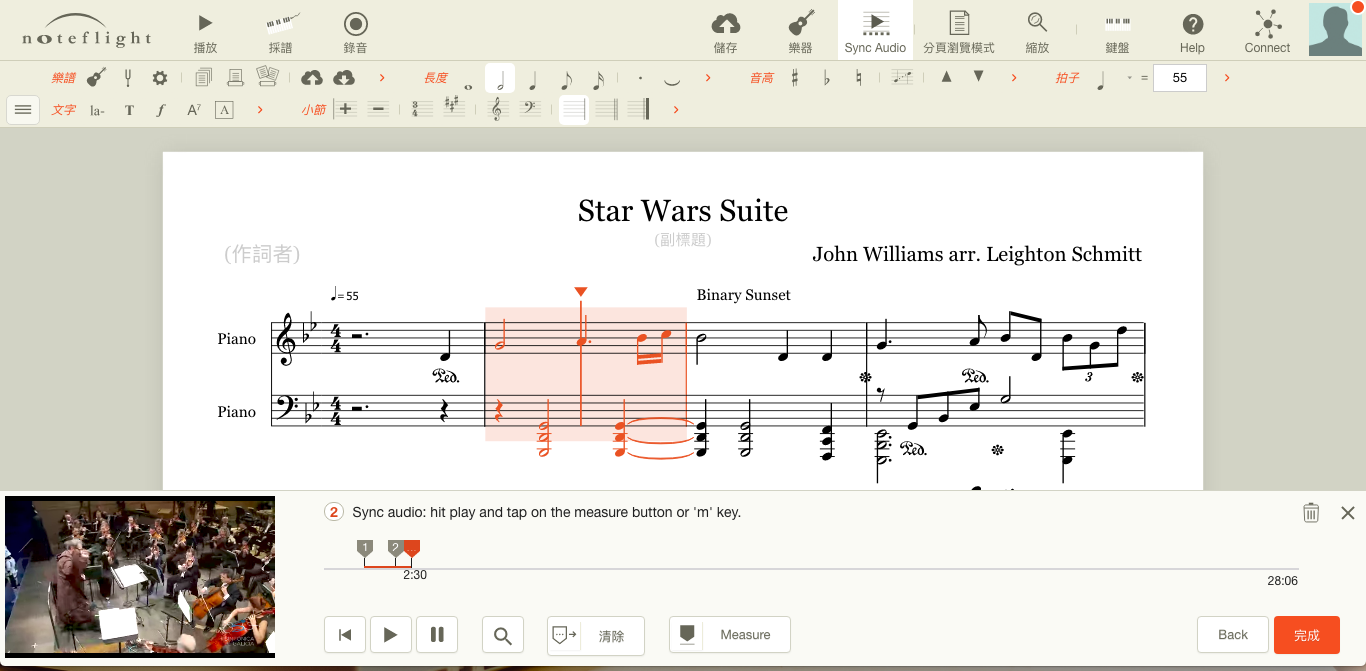
Task: Pause the synced audio
Action: point(437,635)
